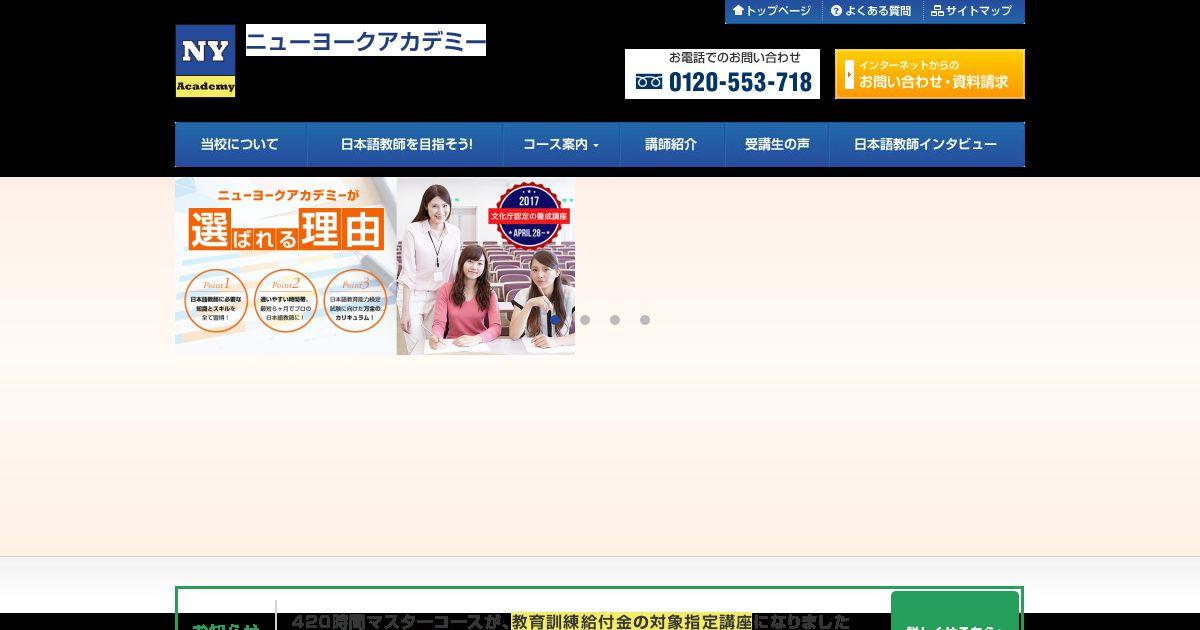This screenshot has height=630, width=1200.
Task: Click the phone number 0120-553-718 banner
Action: (x=722, y=74)
